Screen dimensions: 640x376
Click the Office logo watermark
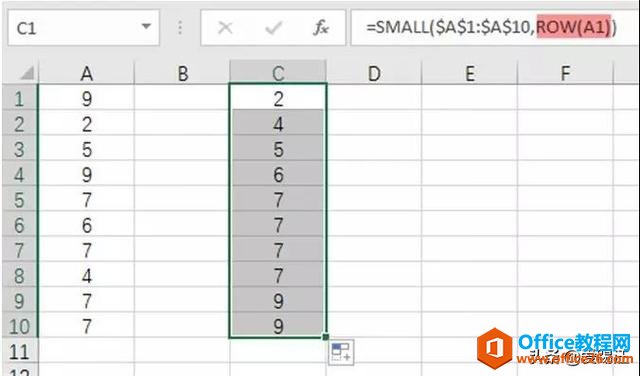point(495,348)
